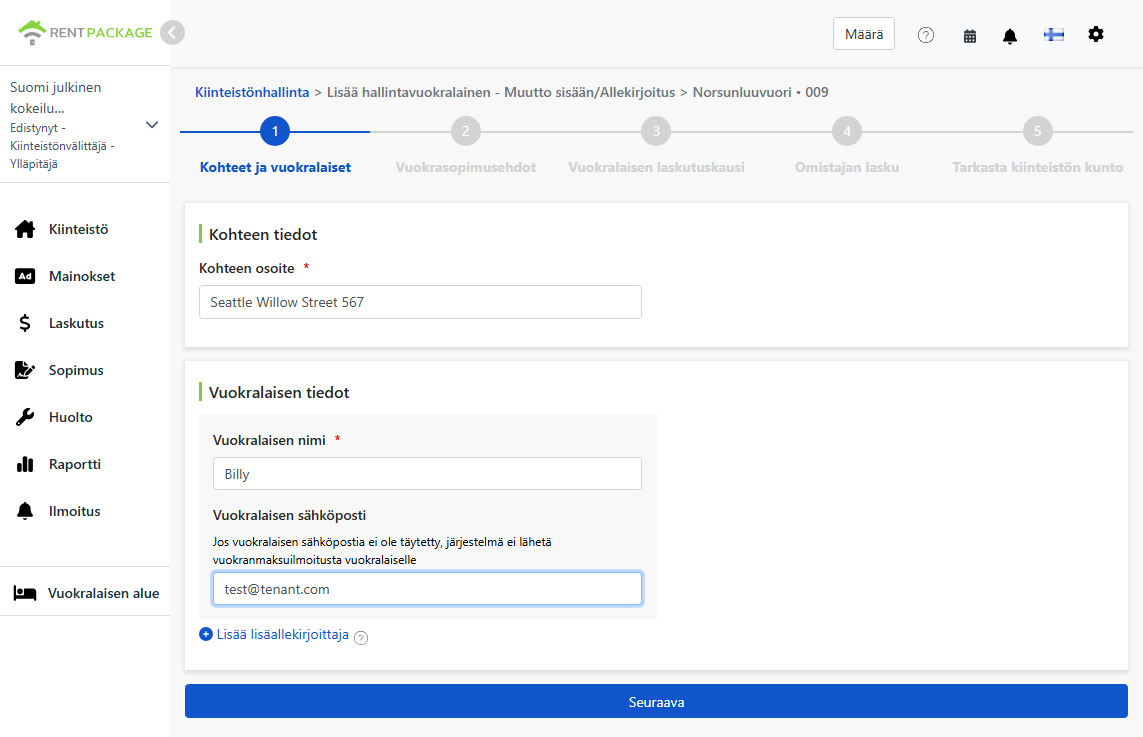1143x737 pixels.
Task: Click the Seuraava button
Action: [x=656, y=701]
